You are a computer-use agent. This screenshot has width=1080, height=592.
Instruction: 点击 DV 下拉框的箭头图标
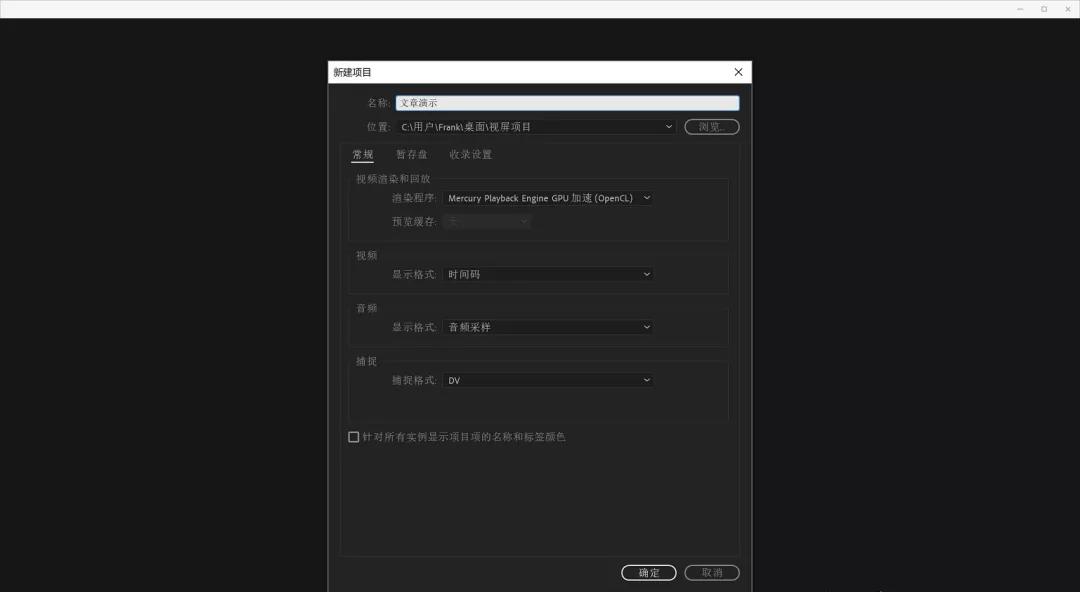(x=646, y=379)
